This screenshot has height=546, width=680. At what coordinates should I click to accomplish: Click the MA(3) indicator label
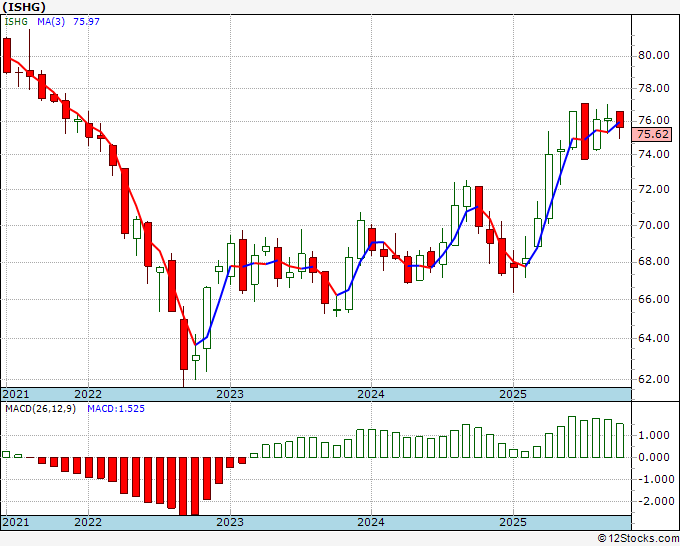(51, 22)
